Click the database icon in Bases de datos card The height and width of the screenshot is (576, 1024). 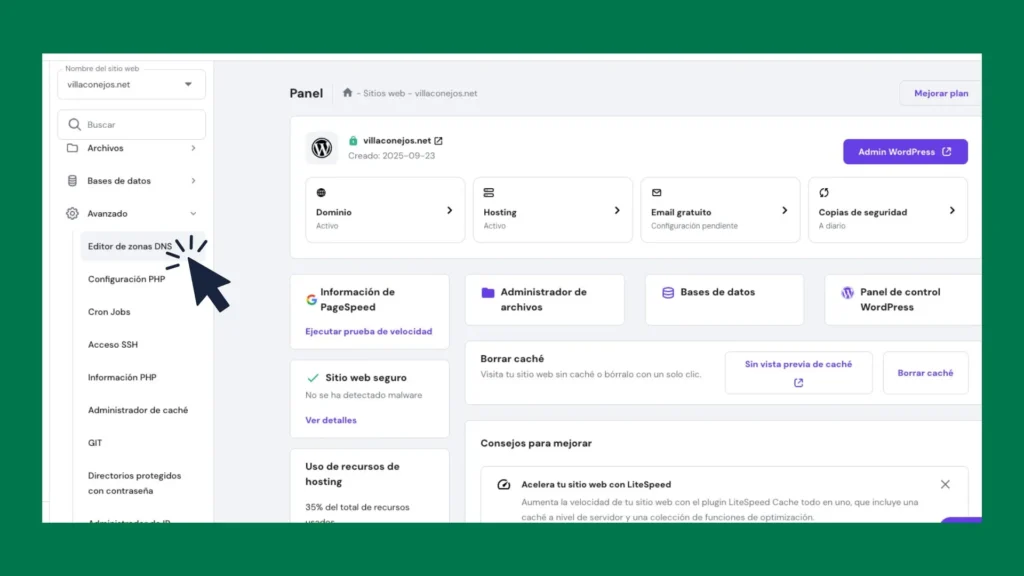click(x=668, y=293)
